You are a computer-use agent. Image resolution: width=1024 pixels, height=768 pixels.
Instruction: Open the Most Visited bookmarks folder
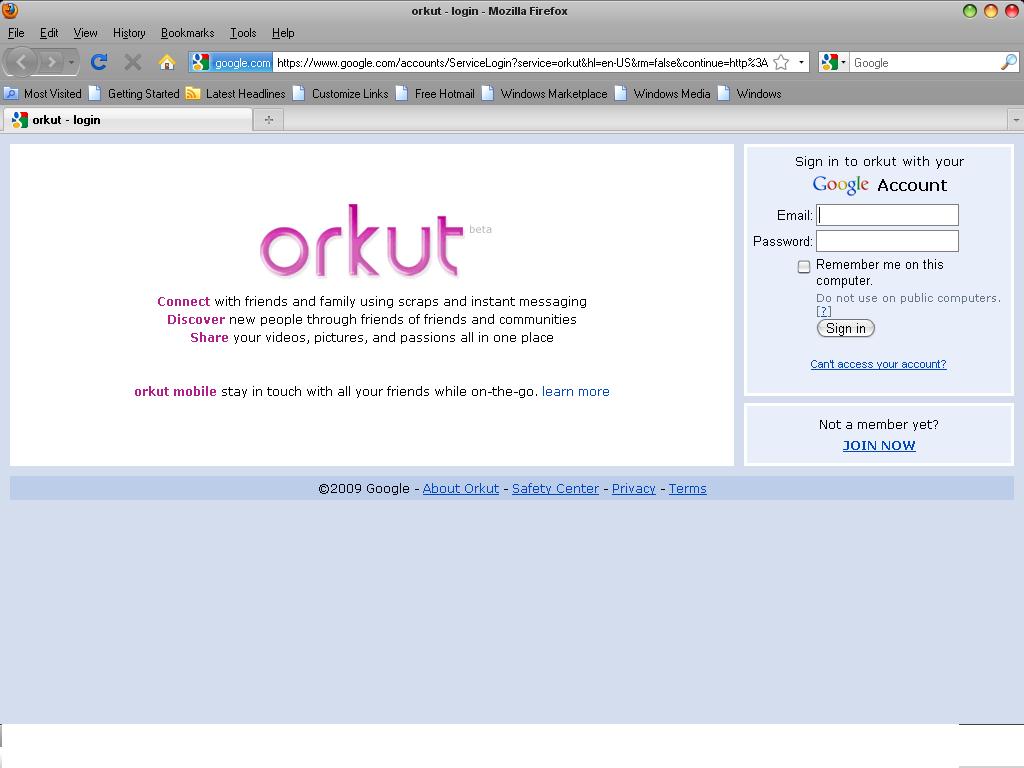pos(44,93)
